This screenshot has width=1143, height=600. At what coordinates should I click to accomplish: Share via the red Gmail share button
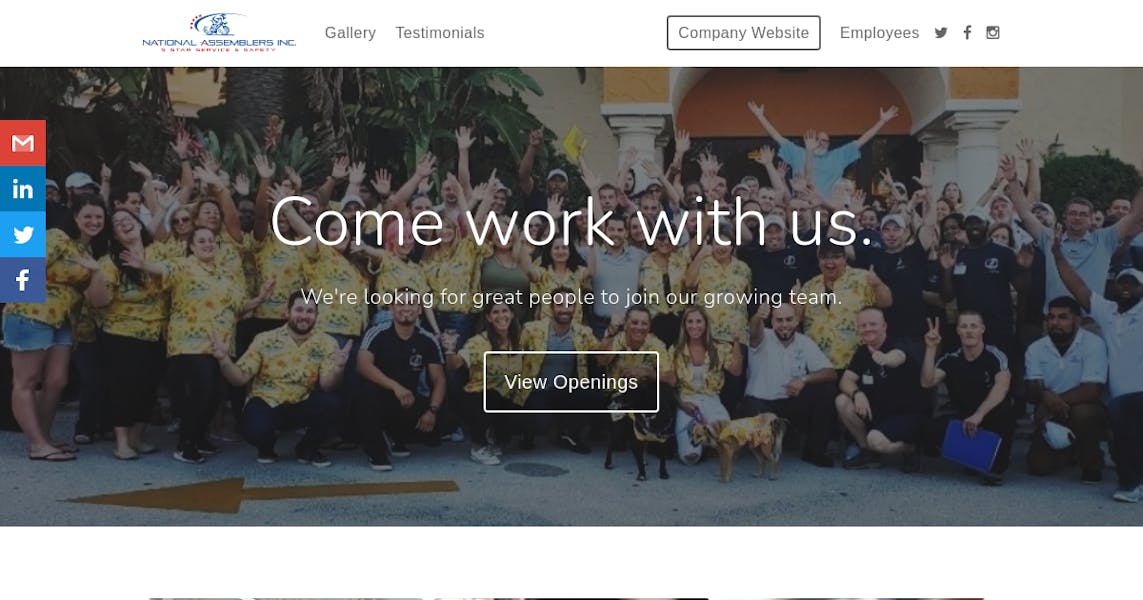[x=23, y=143]
